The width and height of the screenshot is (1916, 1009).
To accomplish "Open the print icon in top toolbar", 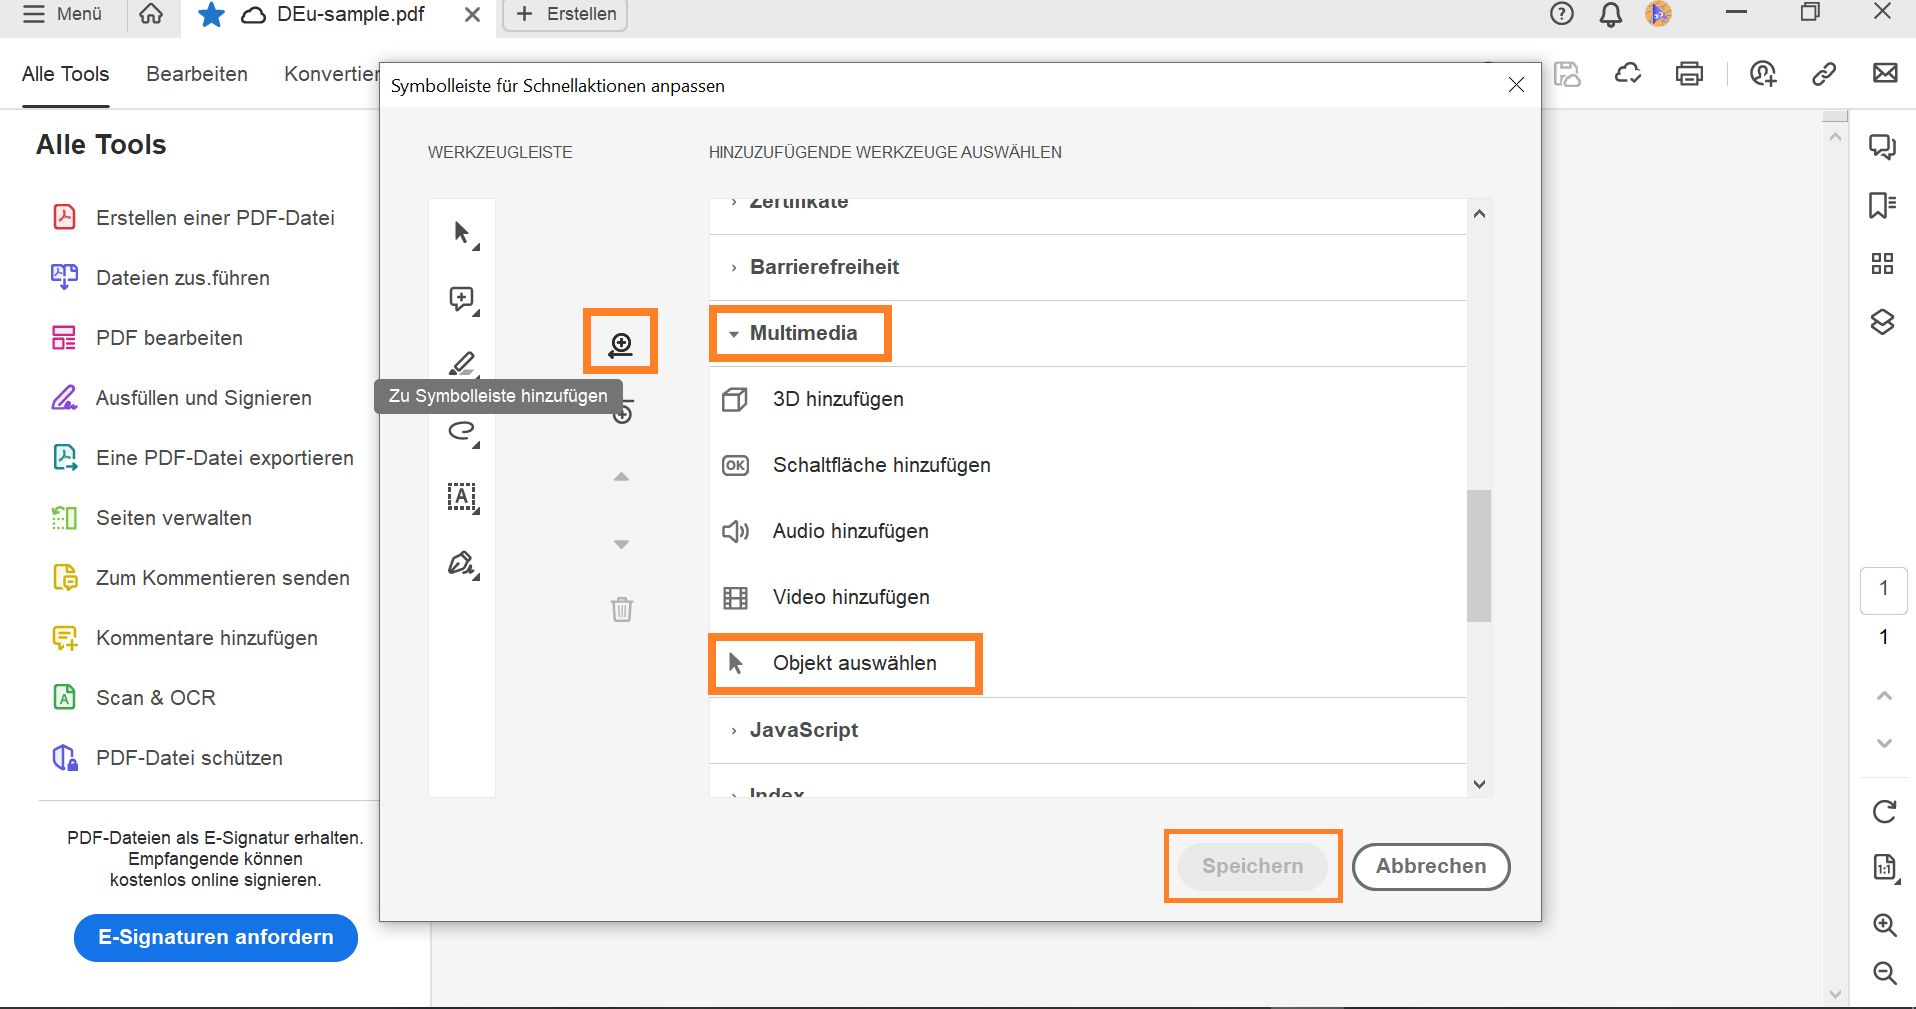I will (x=1689, y=73).
